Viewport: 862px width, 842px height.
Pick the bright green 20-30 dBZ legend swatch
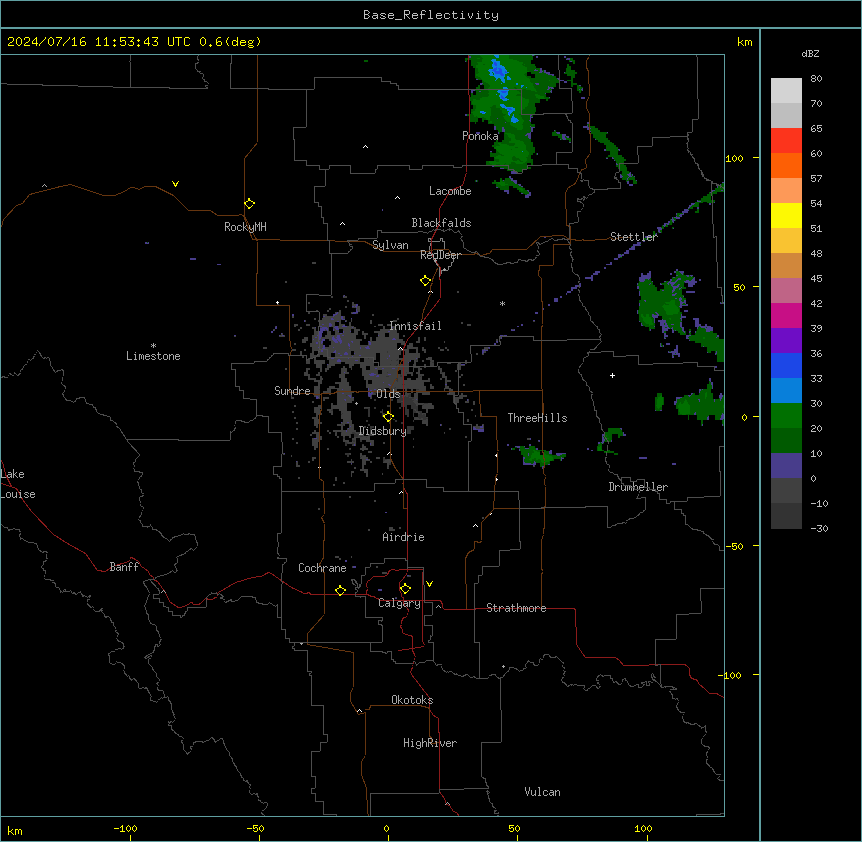tap(786, 416)
